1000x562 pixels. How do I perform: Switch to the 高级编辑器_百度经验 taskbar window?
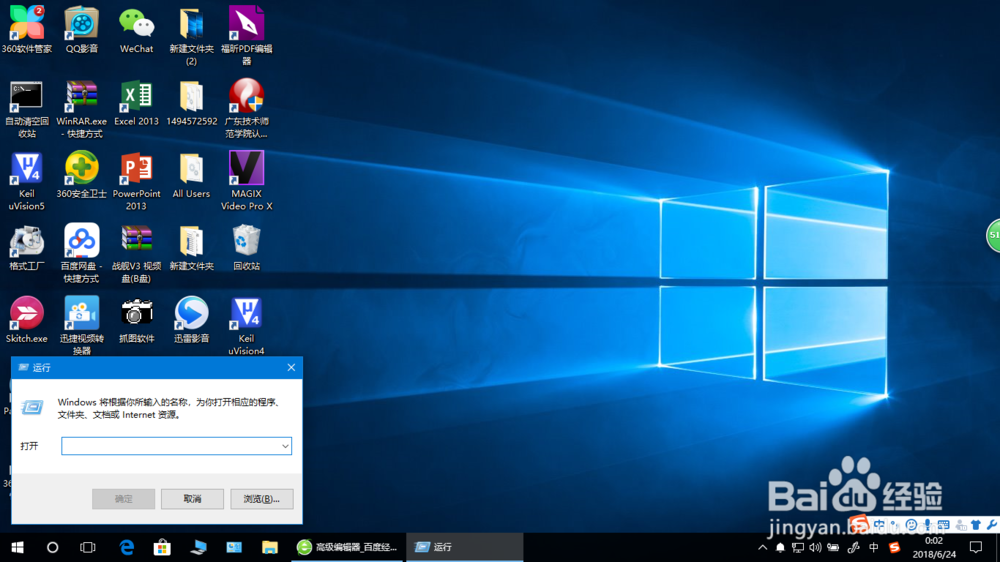[348, 547]
